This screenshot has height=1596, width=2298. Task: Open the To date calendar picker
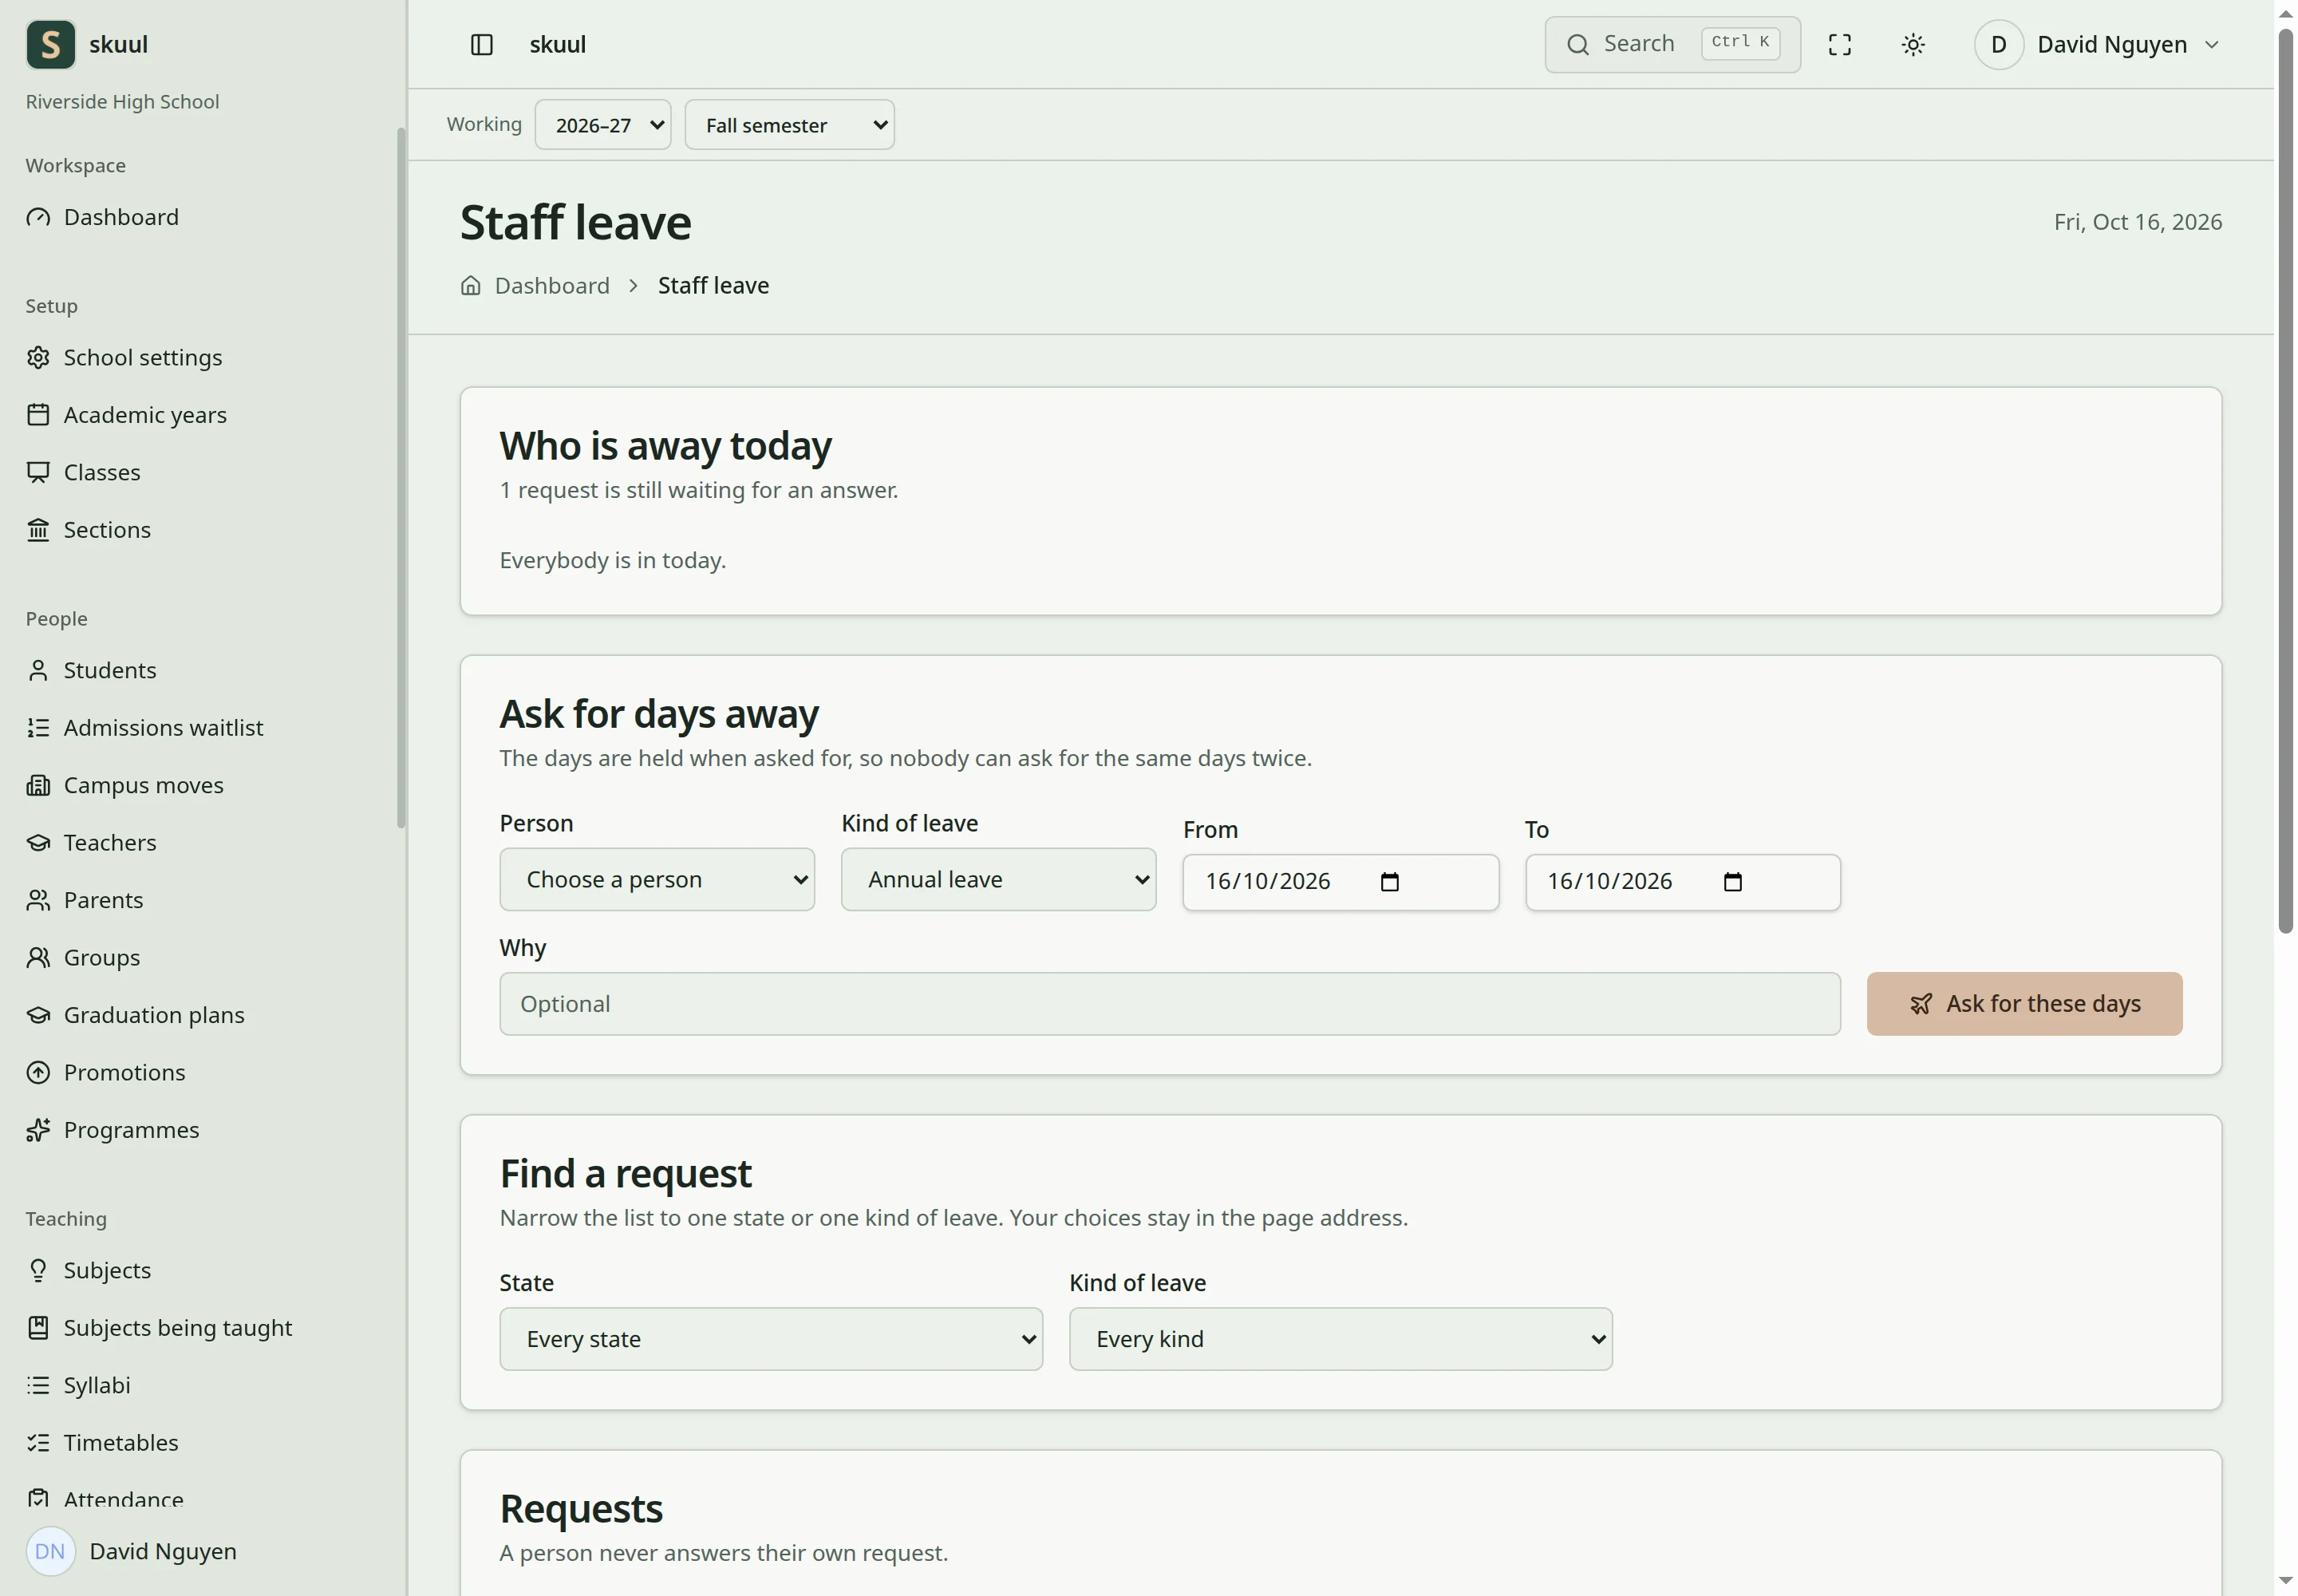click(1732, 882)
